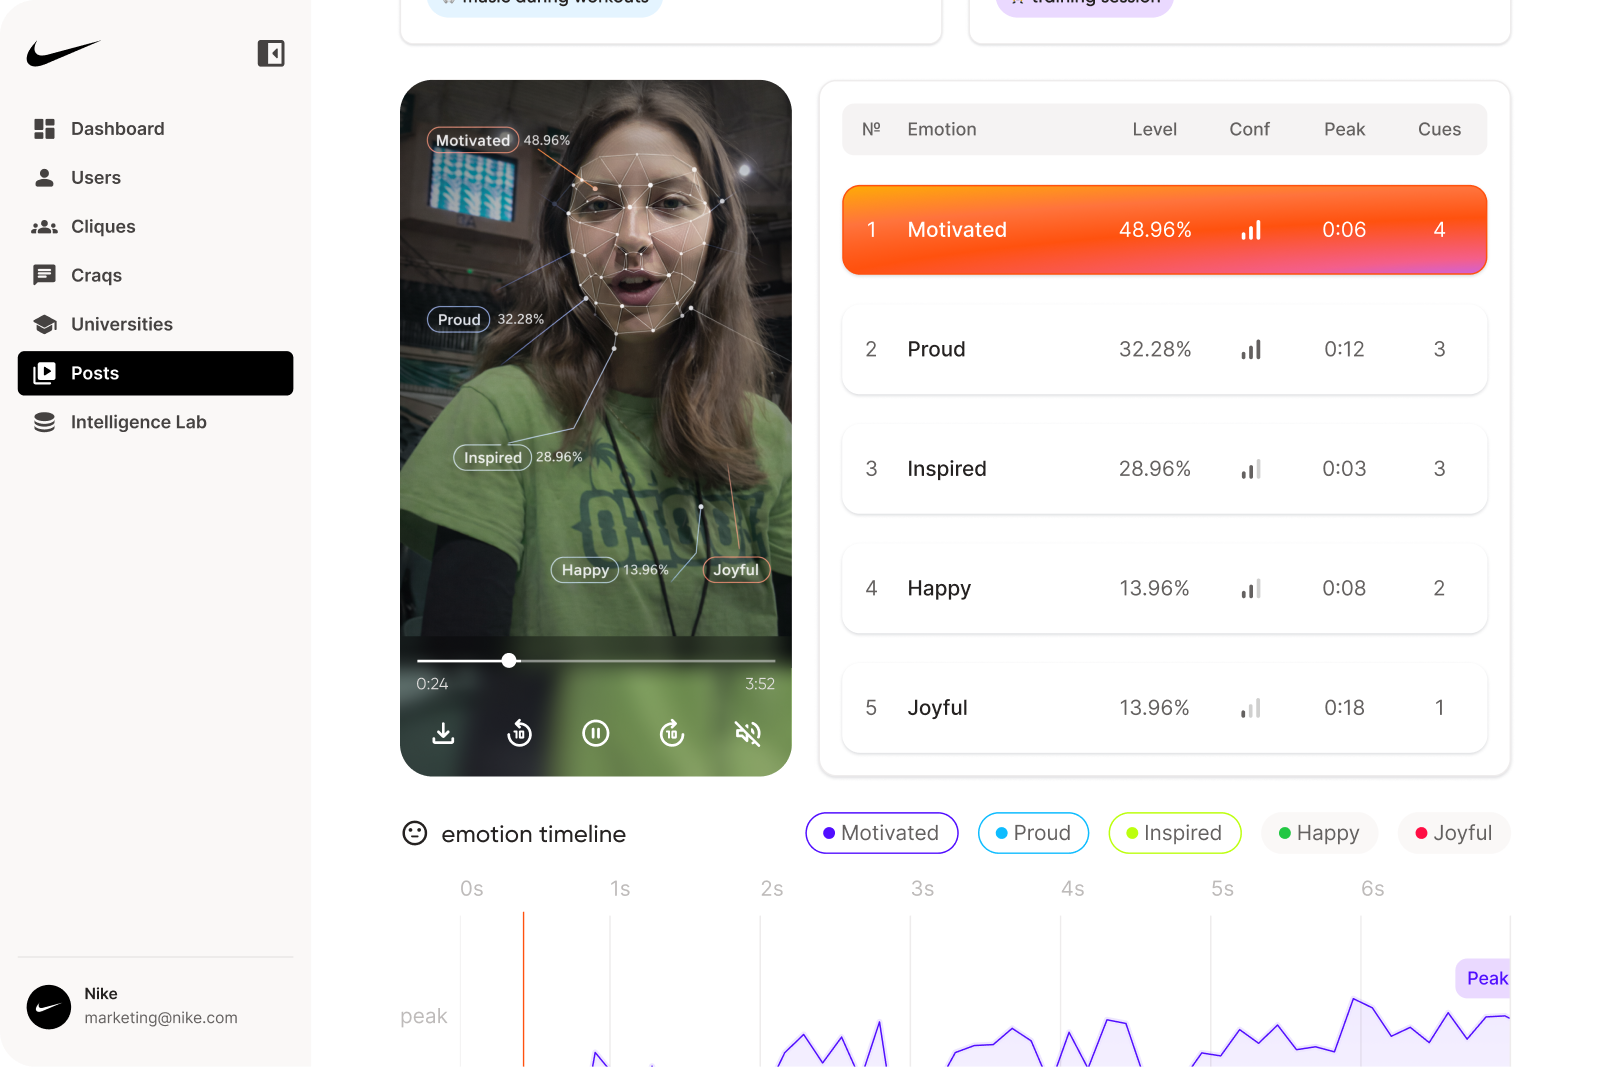Image resolution: width=1600 pixels, height=1067 pixels.
Task: Toggle video sound mute
Action: 748,734
